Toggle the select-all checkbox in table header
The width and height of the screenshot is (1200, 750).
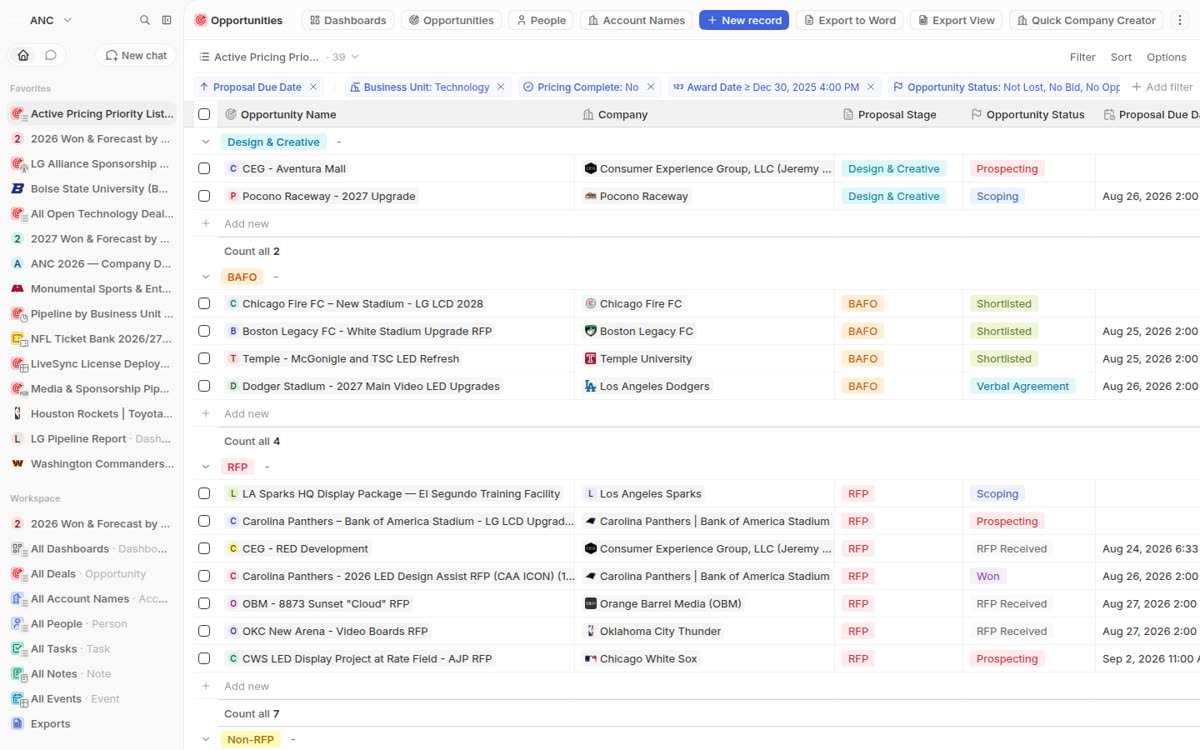click(204, 114)
